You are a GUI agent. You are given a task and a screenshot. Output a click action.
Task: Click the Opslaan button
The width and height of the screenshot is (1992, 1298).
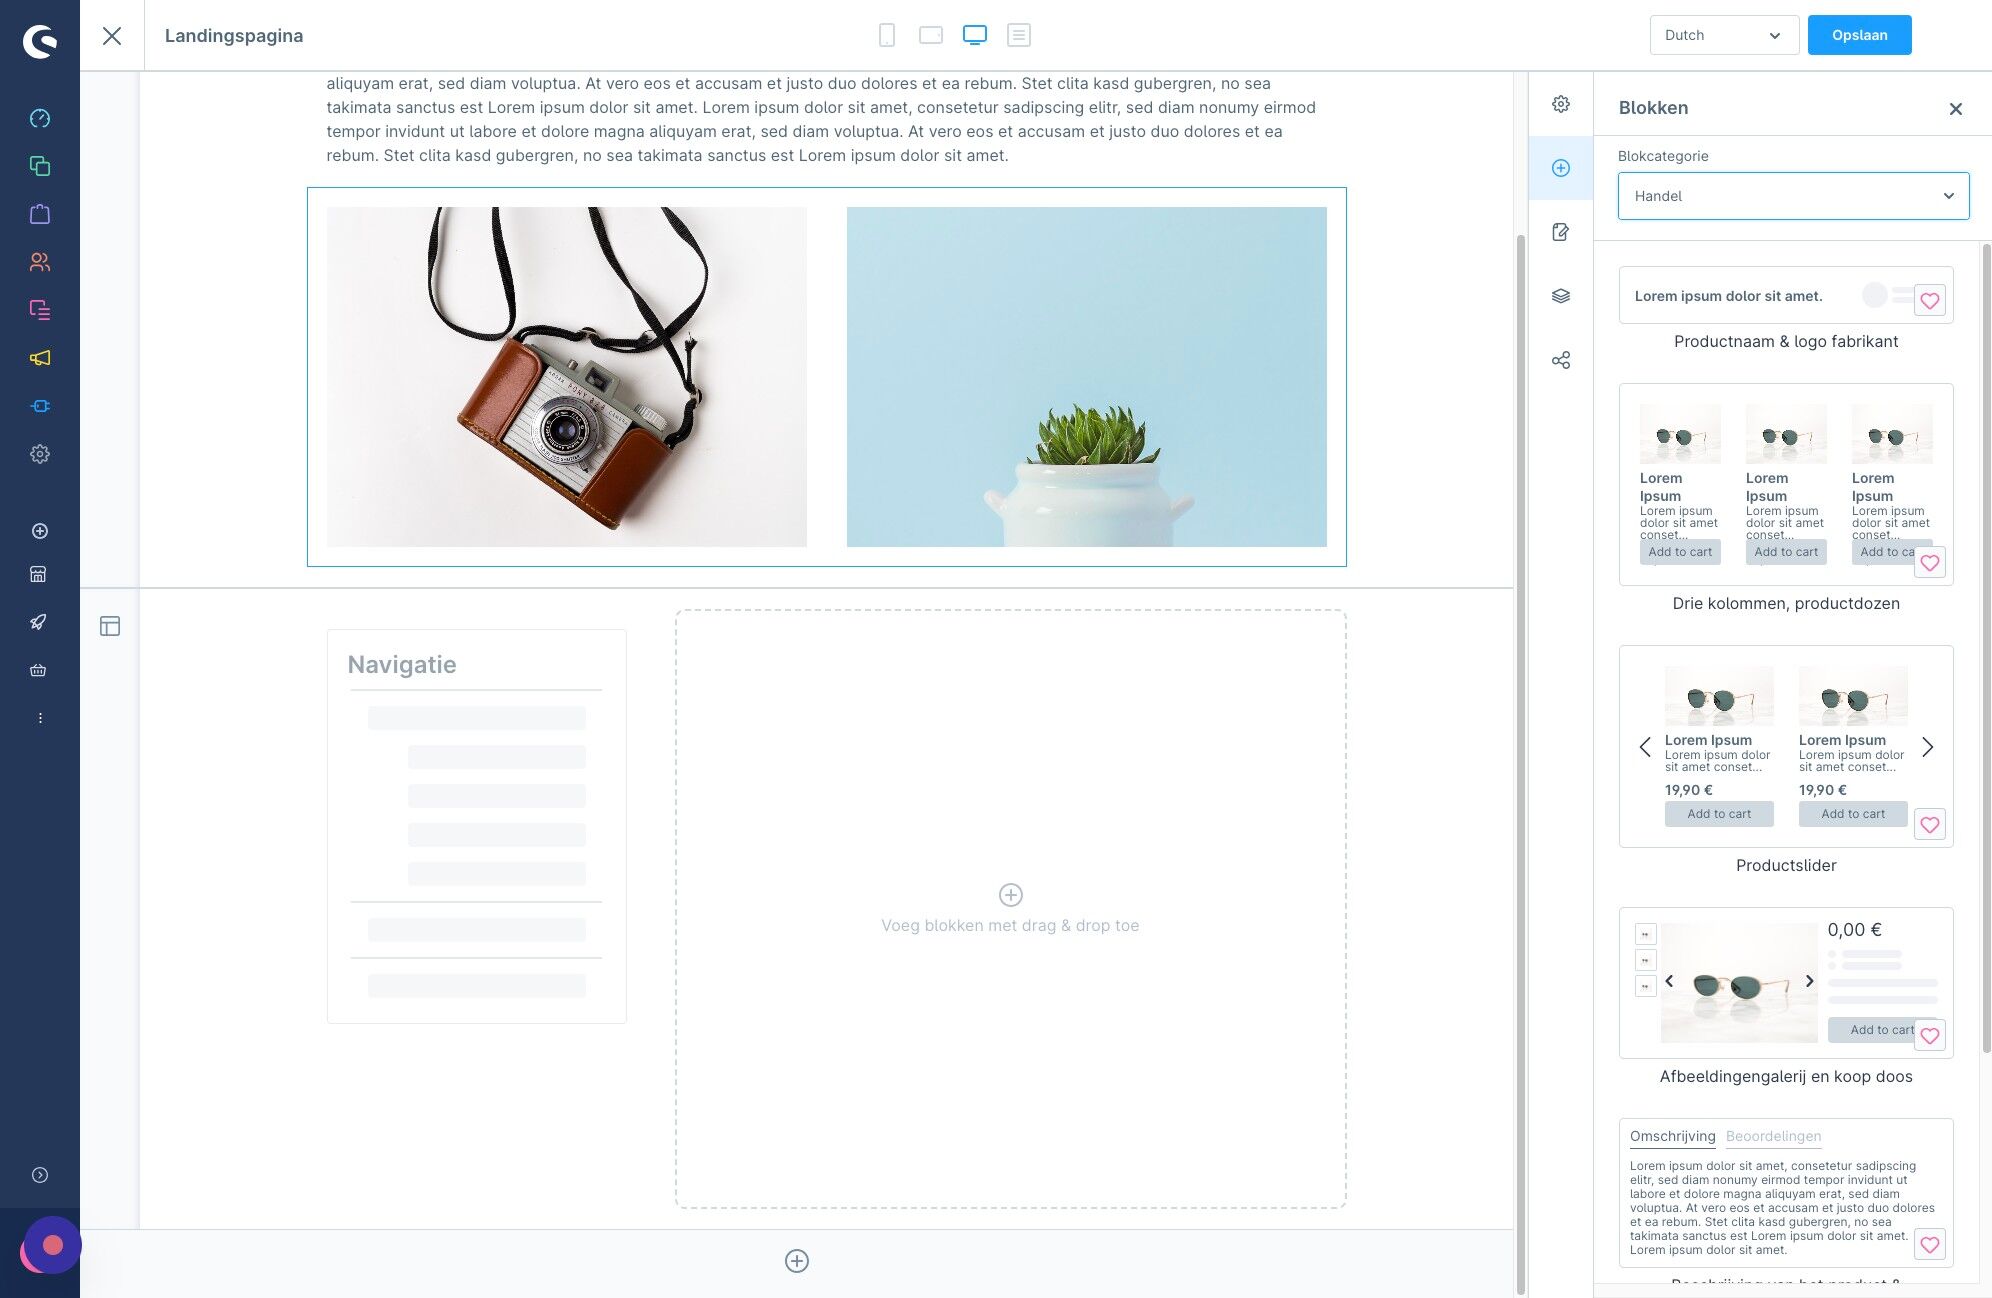(x=1859, y=35)
